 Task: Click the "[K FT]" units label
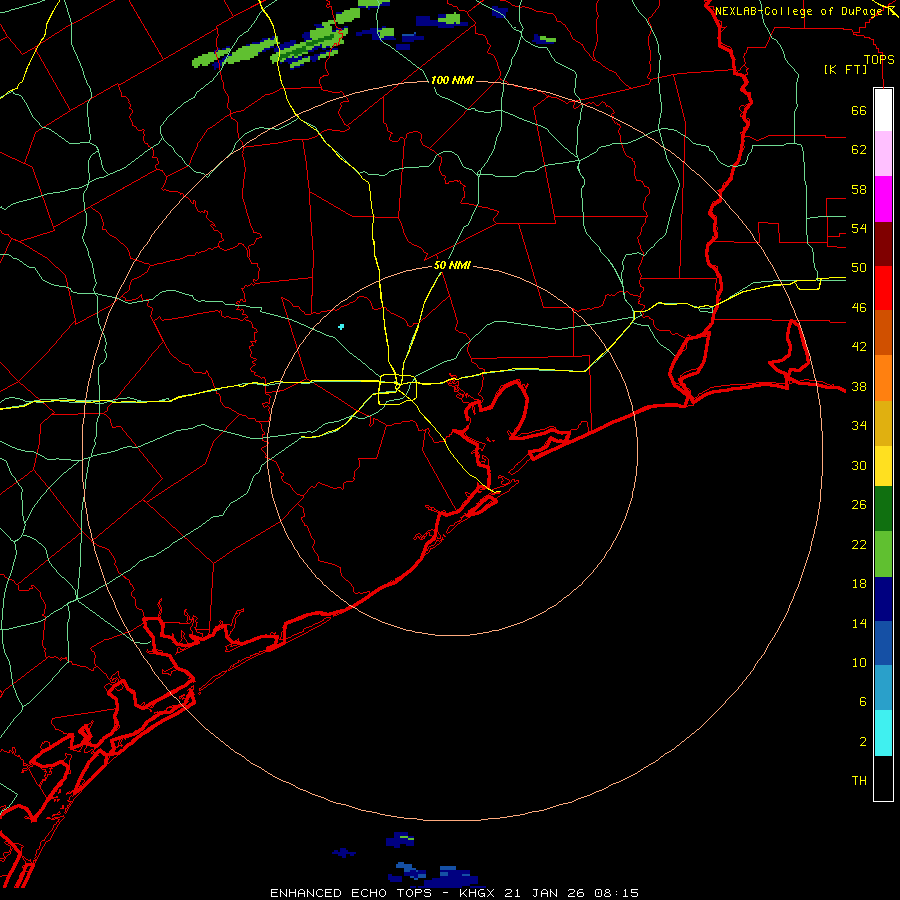tap(845, 70)
